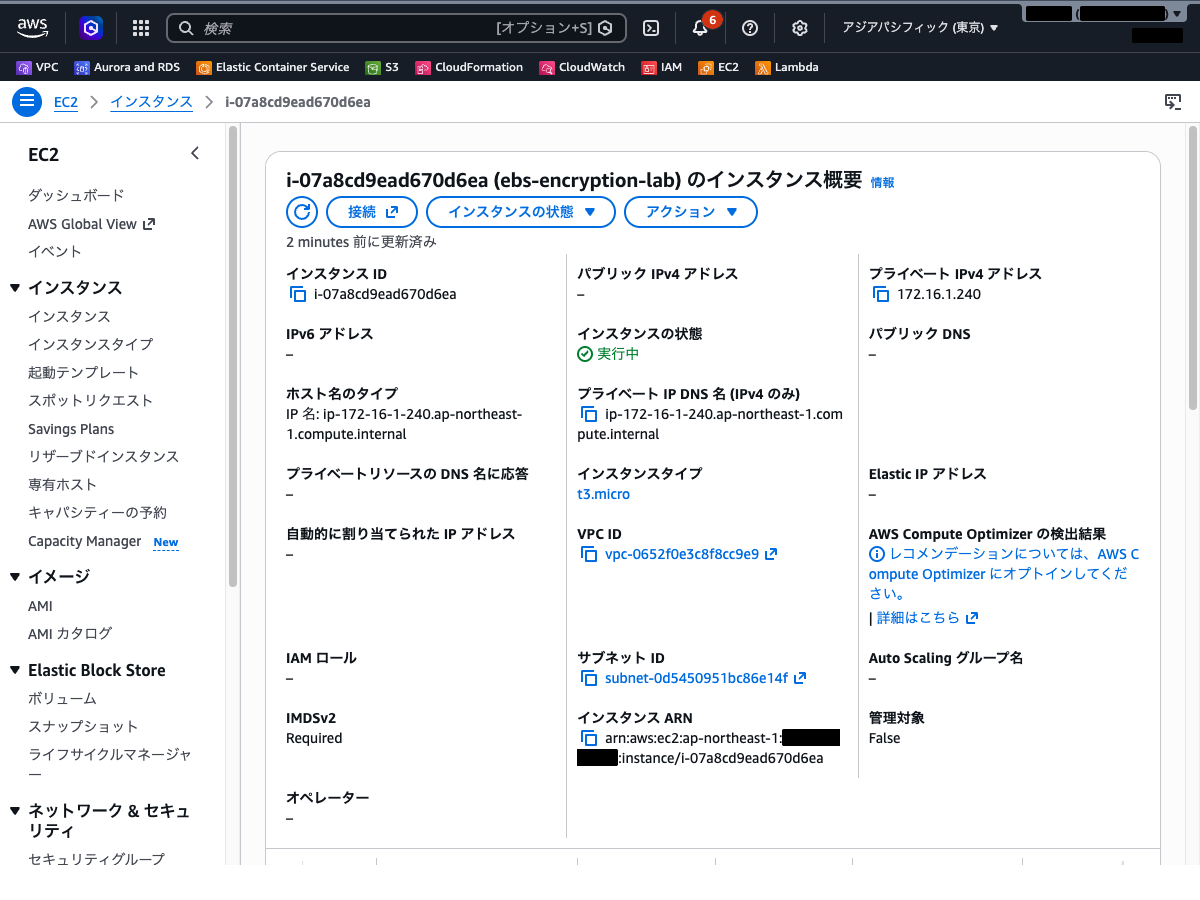This screenshot has width=1200, height=900.
Task: Open notifications bell with 6 alerts
Action: point(700,28)
